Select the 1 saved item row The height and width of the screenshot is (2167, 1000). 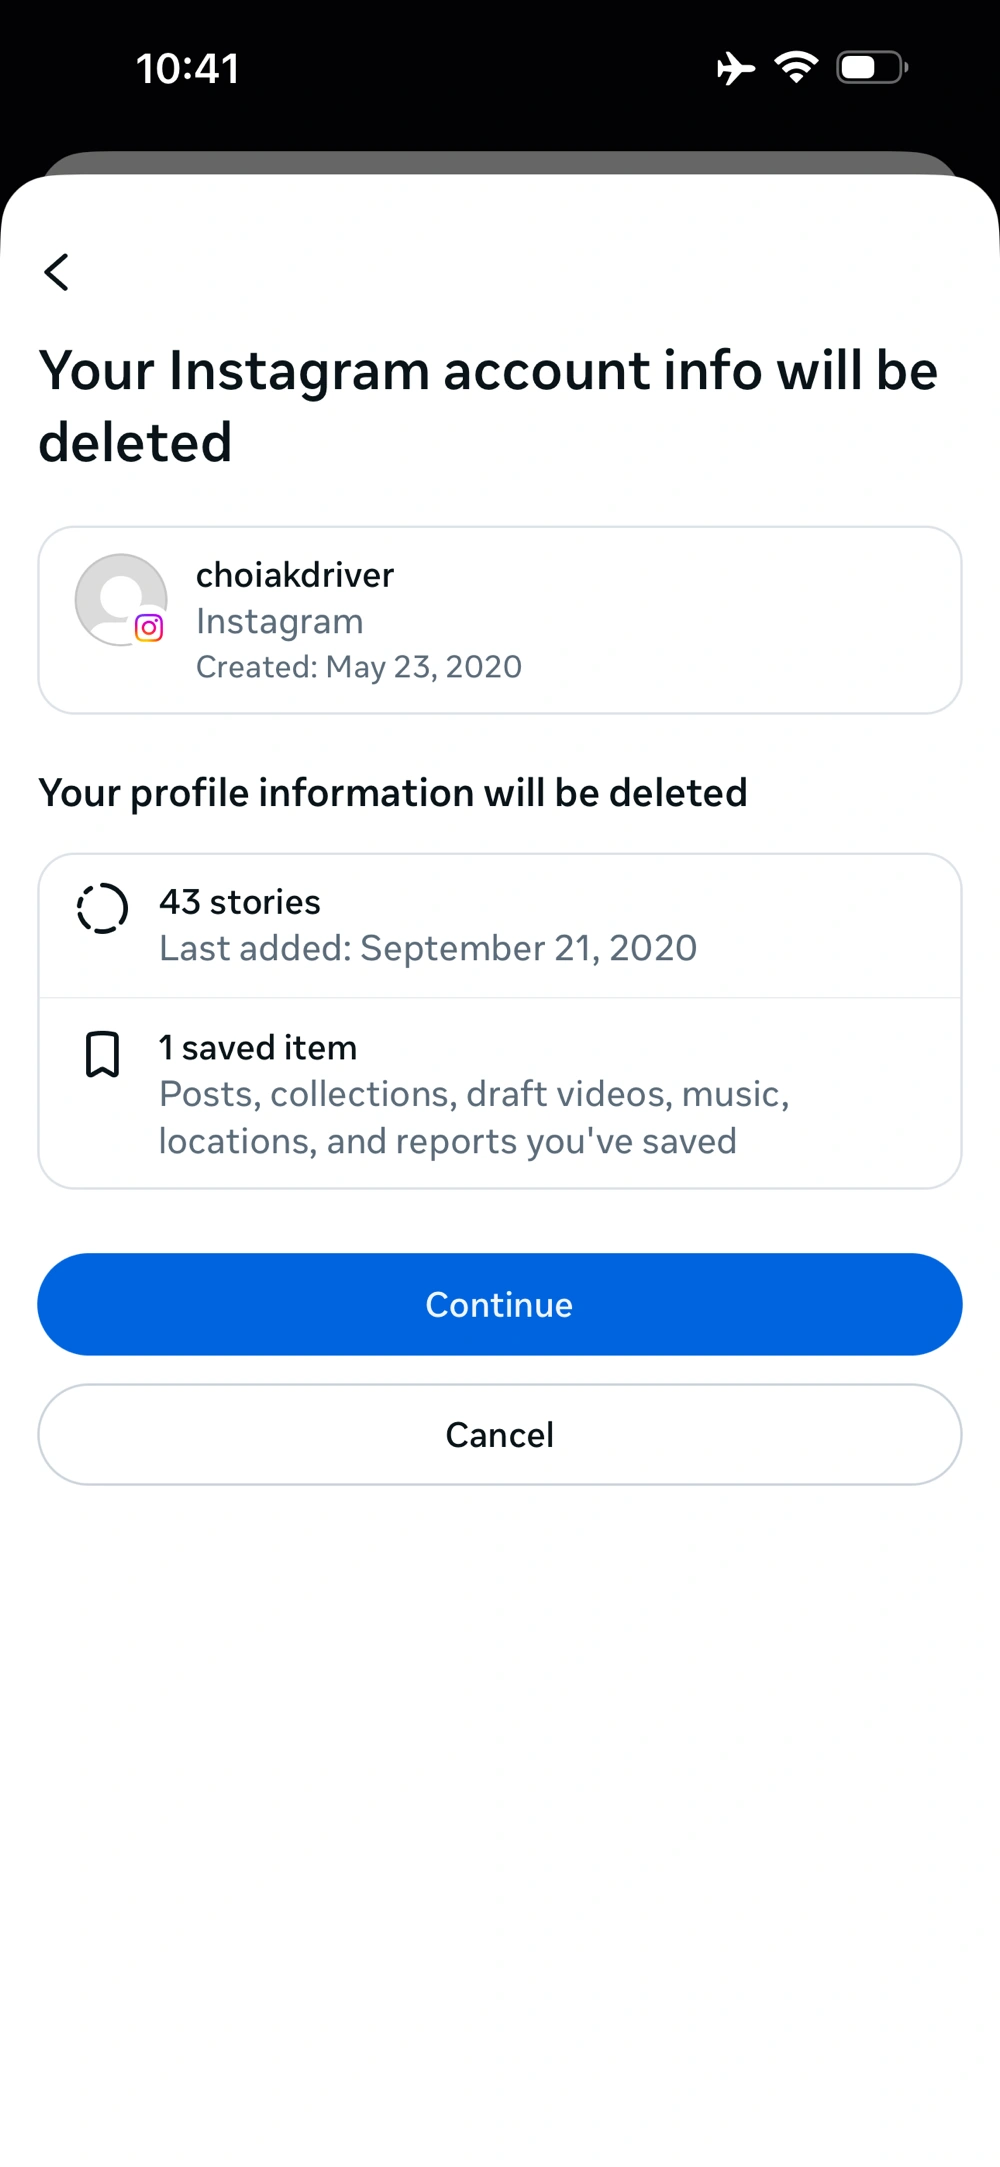coord(500,1093)
